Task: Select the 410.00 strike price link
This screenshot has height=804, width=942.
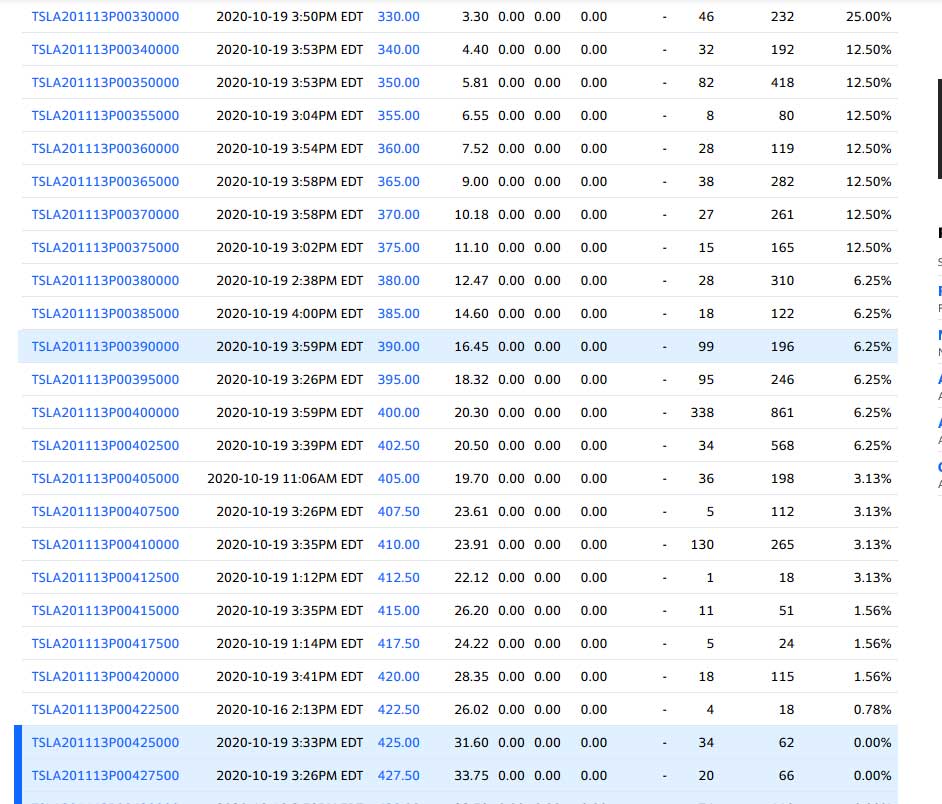Action: (398, 546)
